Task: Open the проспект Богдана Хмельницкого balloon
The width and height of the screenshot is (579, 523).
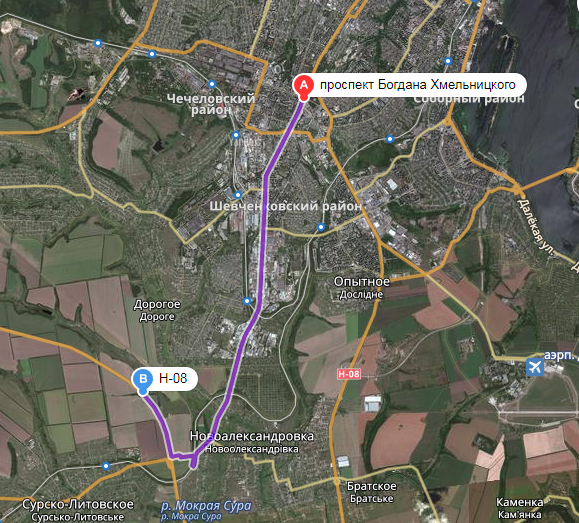Action: (410, 85)
